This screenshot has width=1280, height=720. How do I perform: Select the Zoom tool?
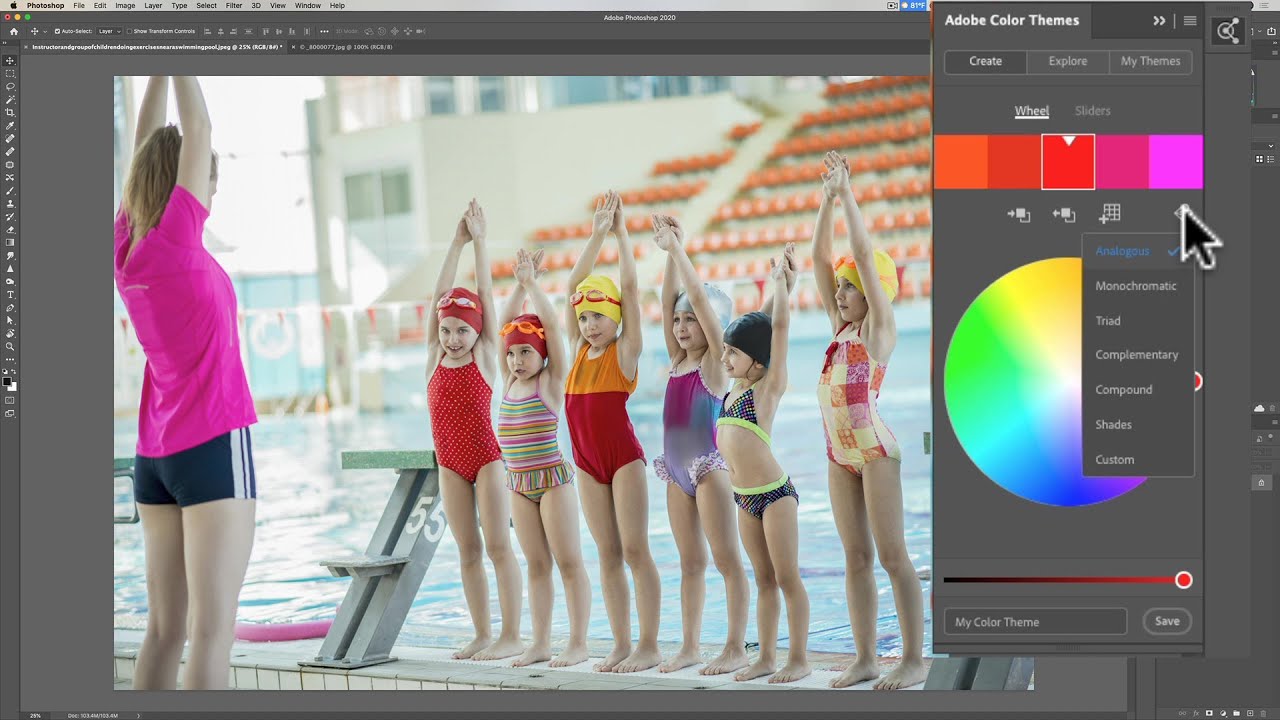coord(10,346)
